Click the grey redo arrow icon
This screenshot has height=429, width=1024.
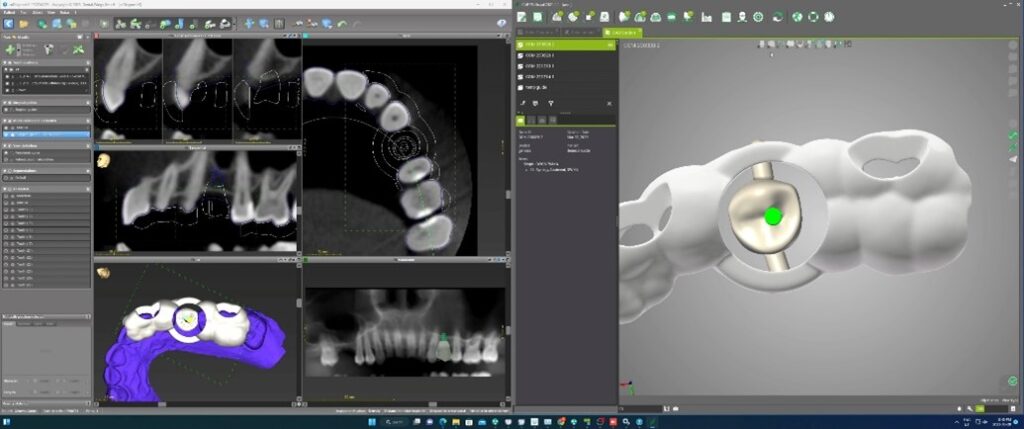pyautogui.click(x=357, y=24)
